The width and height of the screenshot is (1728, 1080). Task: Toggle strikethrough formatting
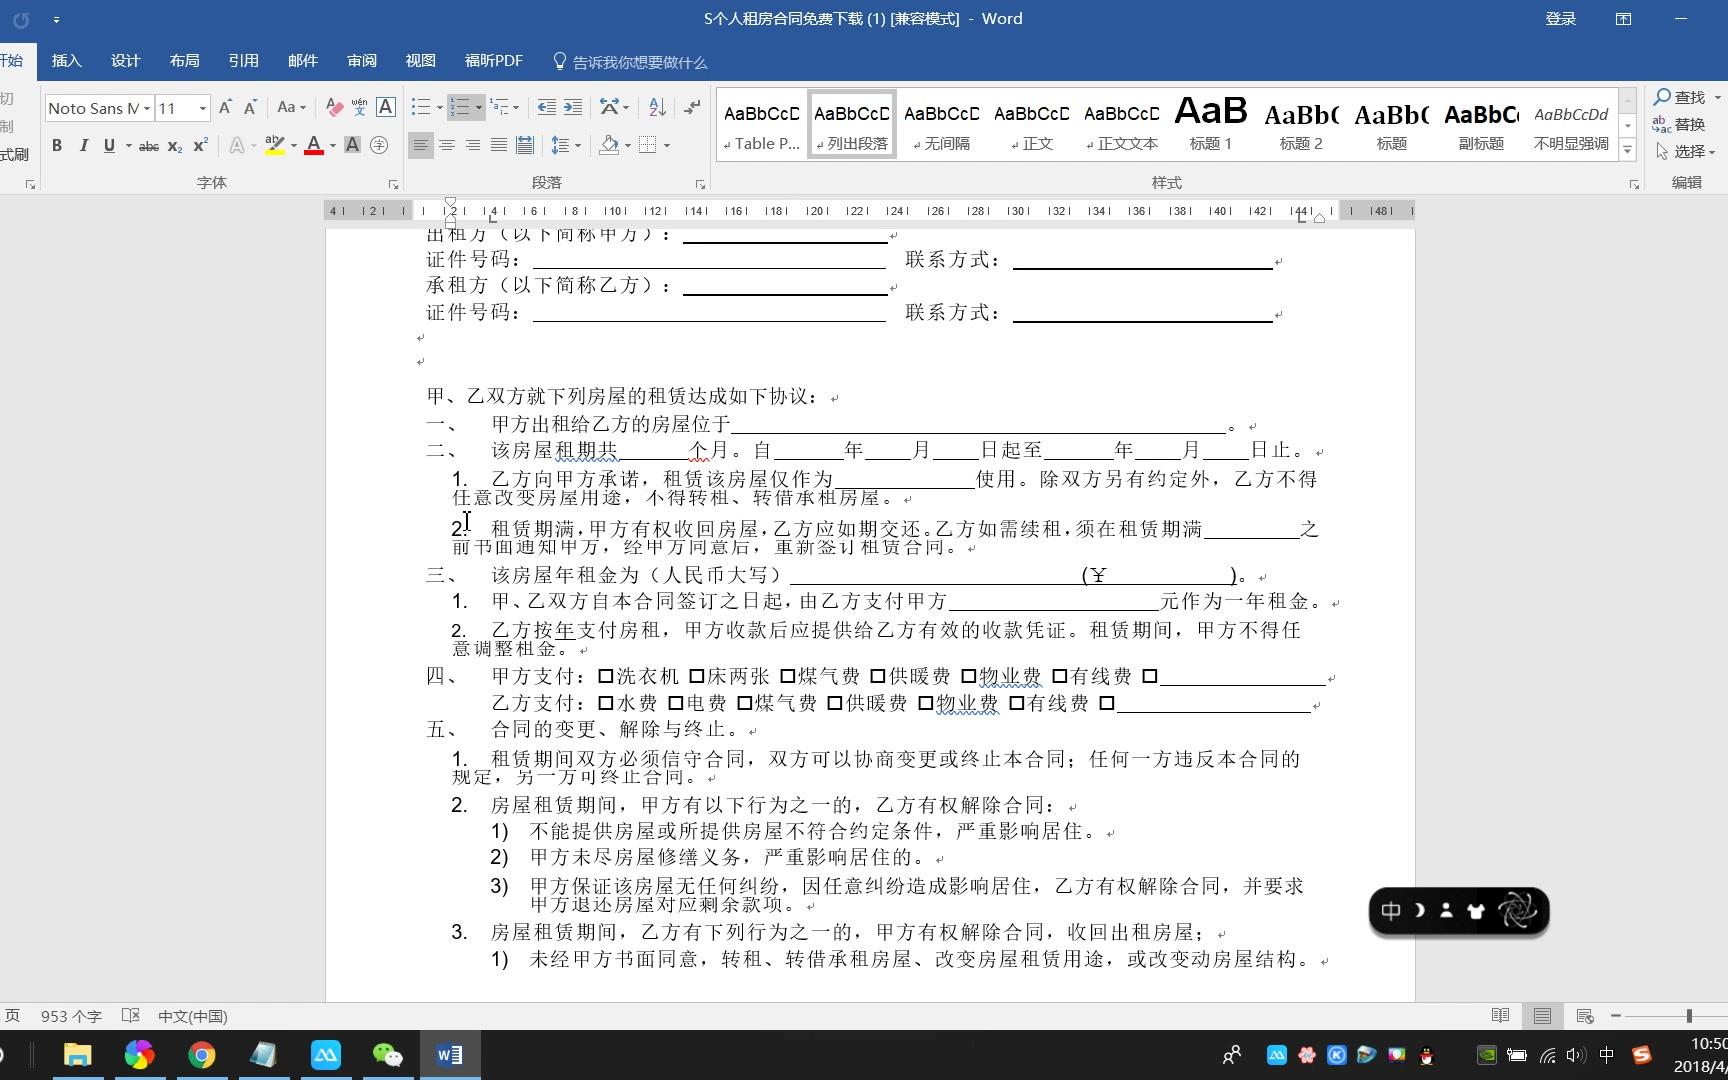pos(149,145)
